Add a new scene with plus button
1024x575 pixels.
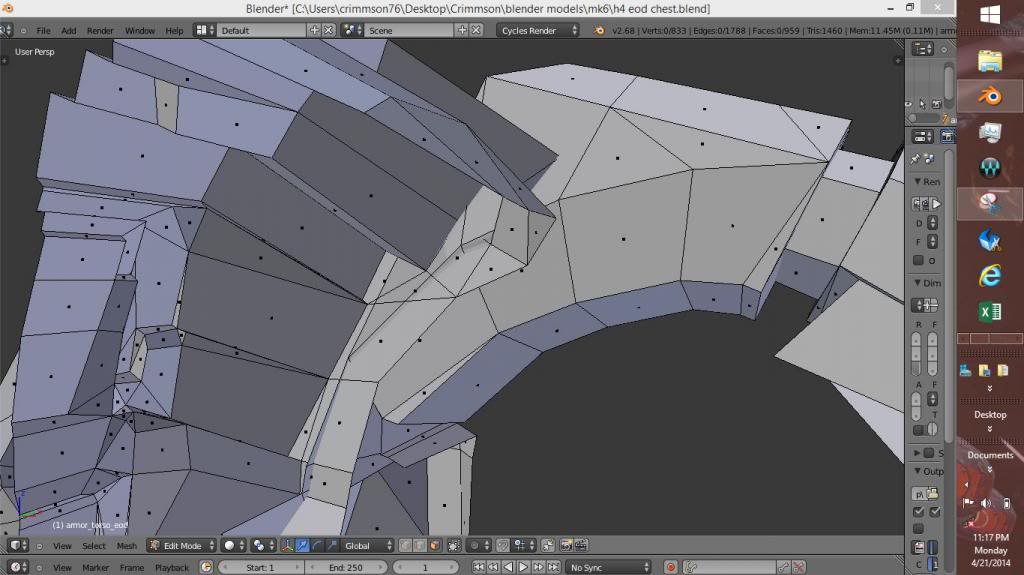tap(462, 30)
